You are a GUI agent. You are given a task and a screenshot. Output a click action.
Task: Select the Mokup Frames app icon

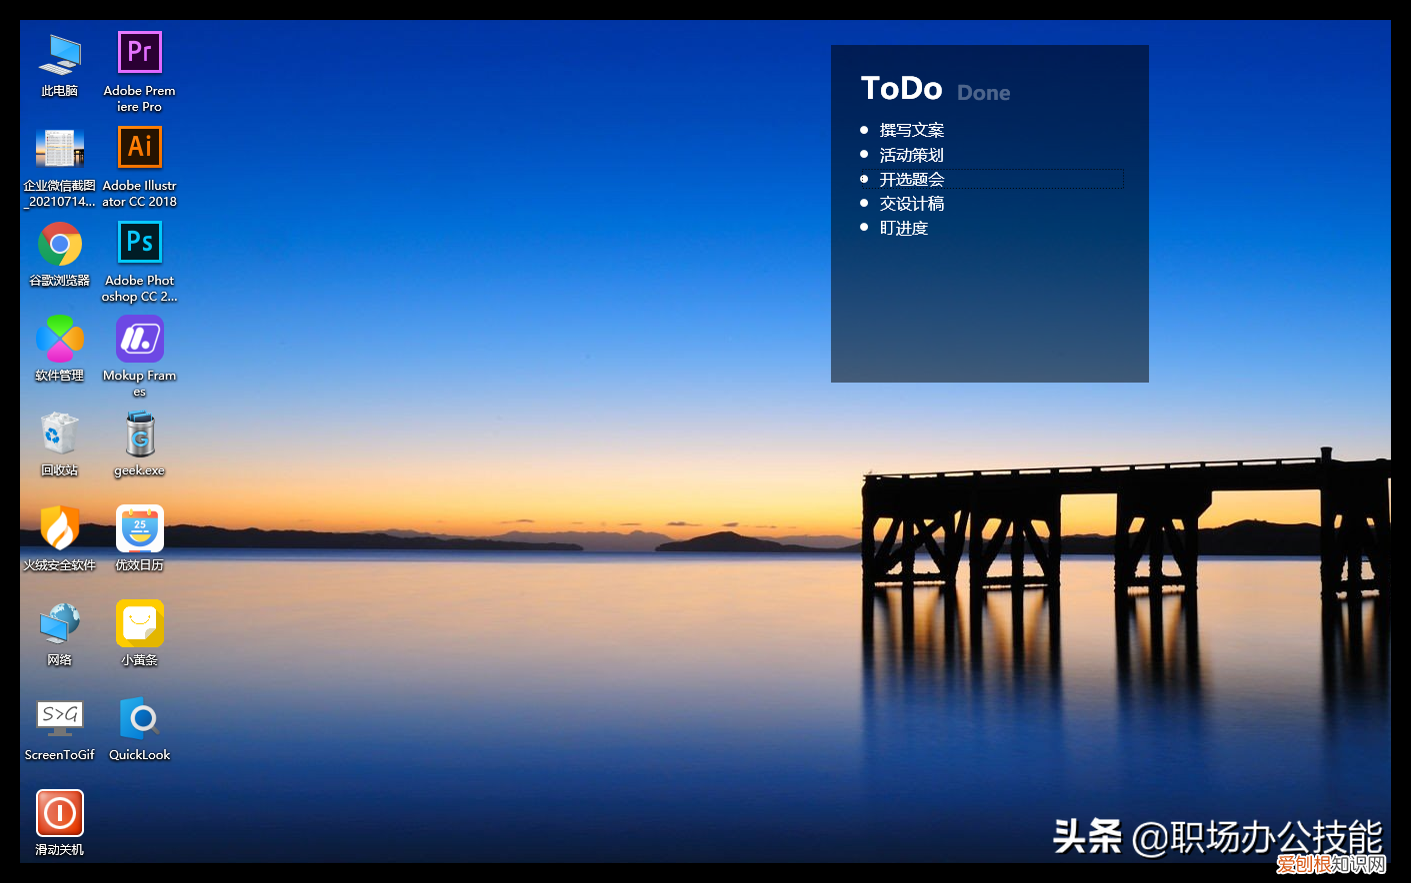pos(139,339)
